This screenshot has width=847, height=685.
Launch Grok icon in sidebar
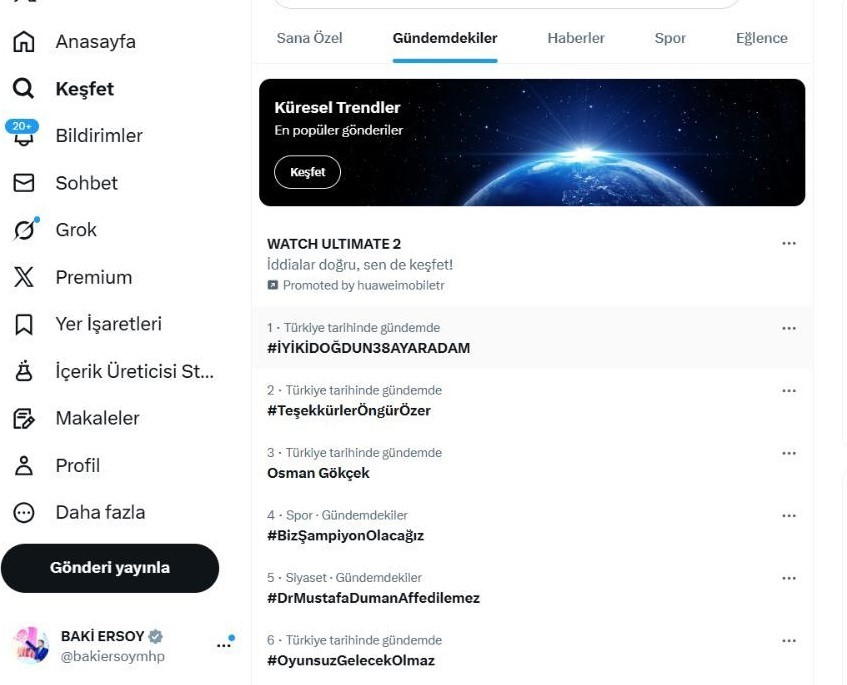coord(23,230)
